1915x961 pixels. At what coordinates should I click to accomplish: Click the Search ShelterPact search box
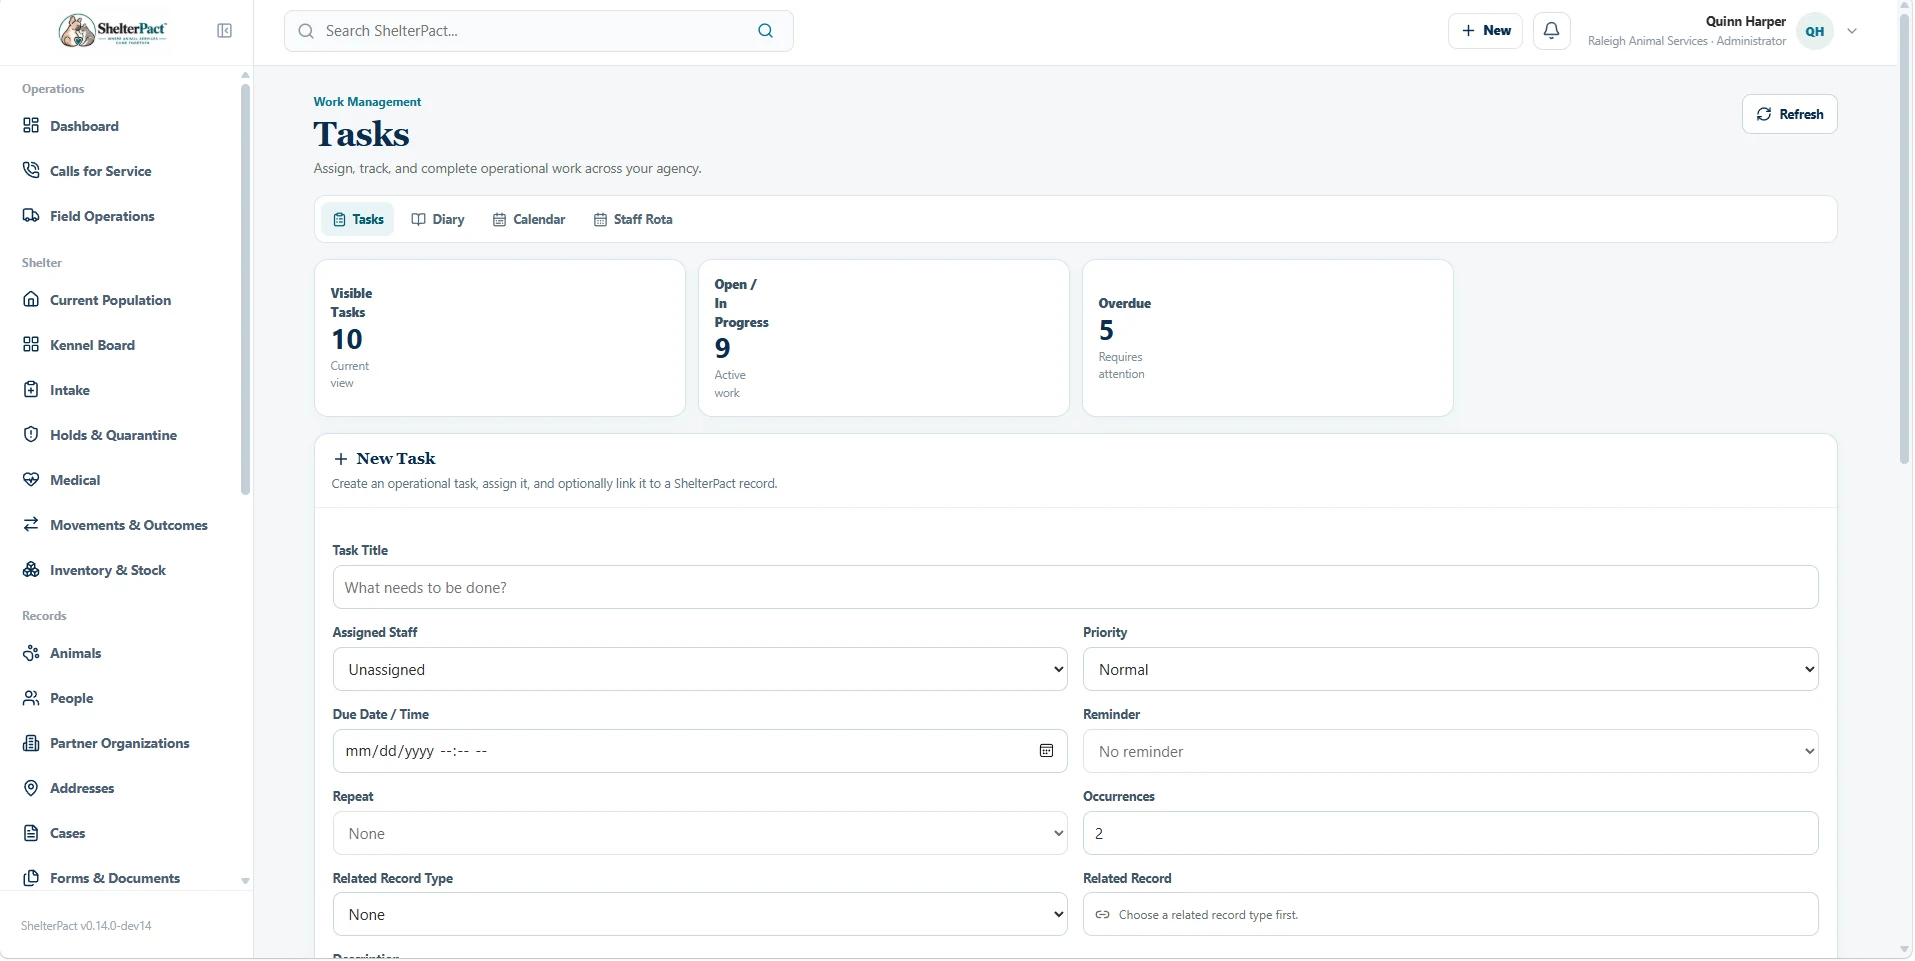(538, 31)
